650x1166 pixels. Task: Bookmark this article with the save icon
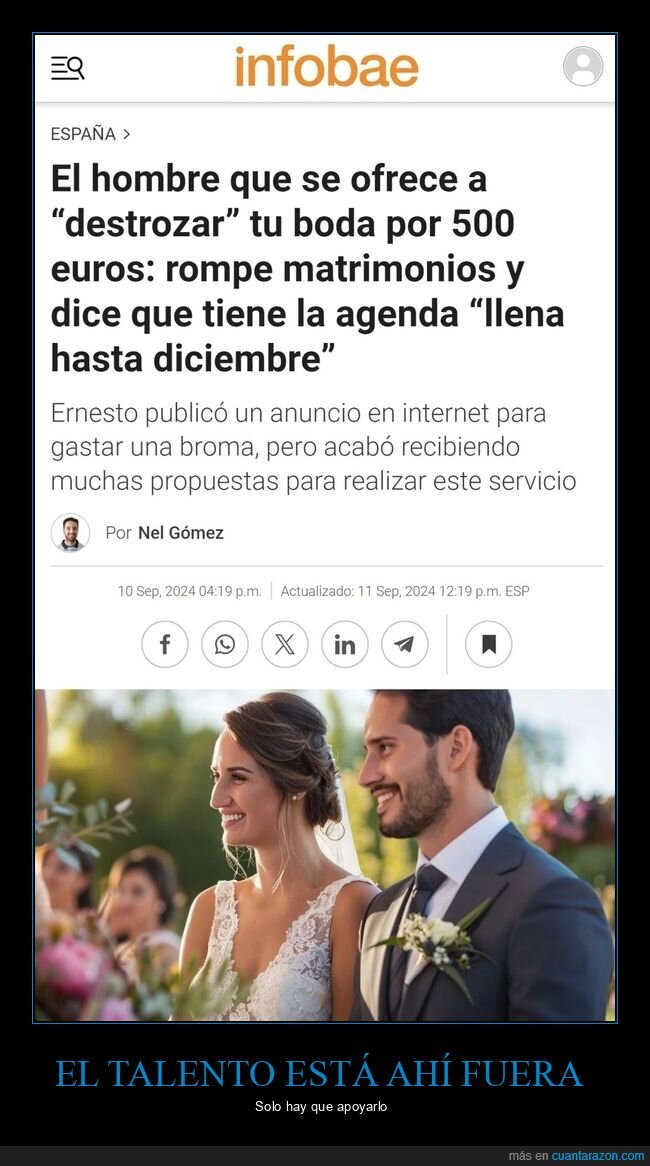[x=489, y=644]
